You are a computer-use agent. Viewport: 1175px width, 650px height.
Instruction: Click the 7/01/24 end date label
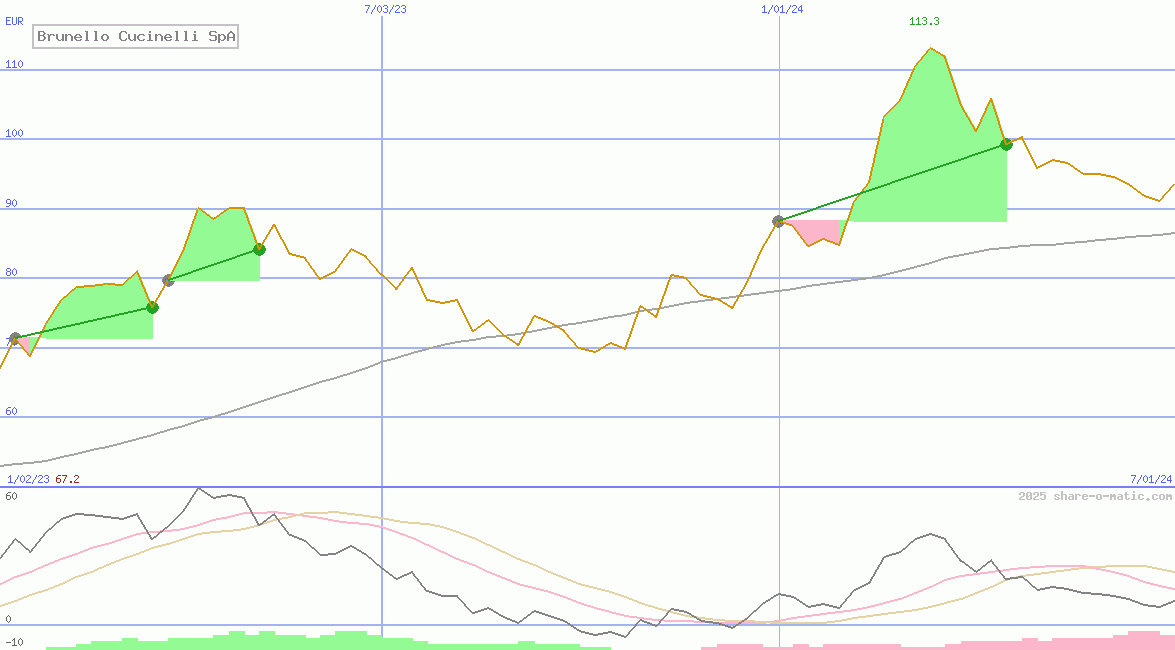[x=1151, y=479]
